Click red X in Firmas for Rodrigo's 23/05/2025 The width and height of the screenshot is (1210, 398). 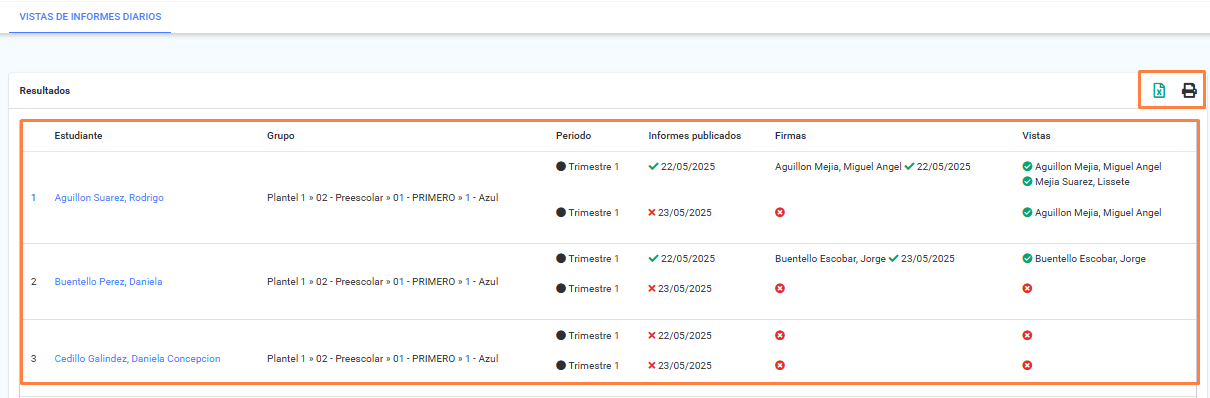click(x=780, y=213)
